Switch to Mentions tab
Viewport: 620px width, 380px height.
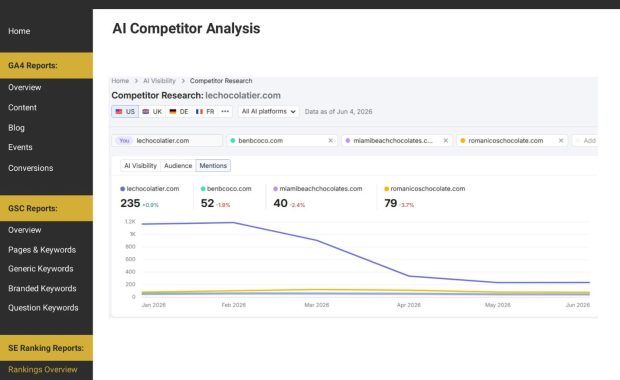click(x=213, y=166)
